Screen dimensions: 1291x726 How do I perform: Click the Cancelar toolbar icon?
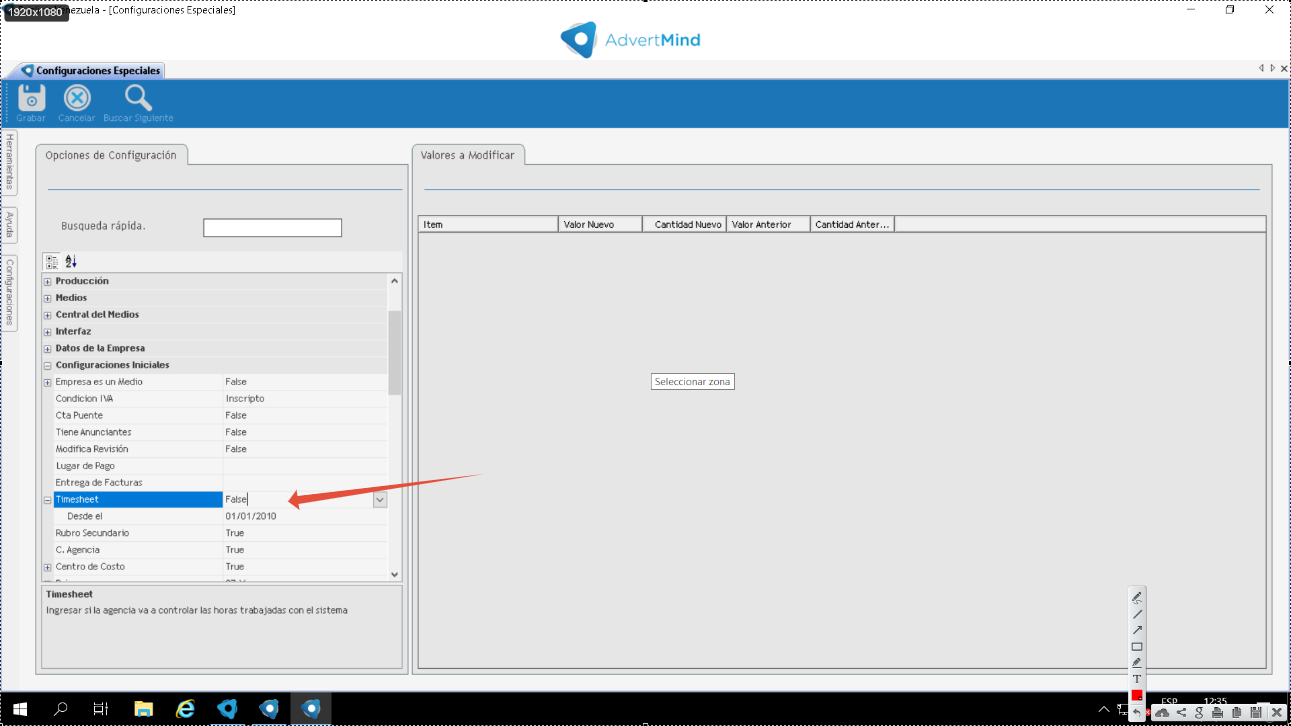coord(77,98)
